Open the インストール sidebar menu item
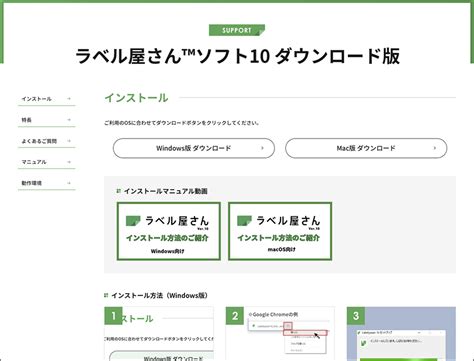 pyautogui.click(x=47, y=99)
